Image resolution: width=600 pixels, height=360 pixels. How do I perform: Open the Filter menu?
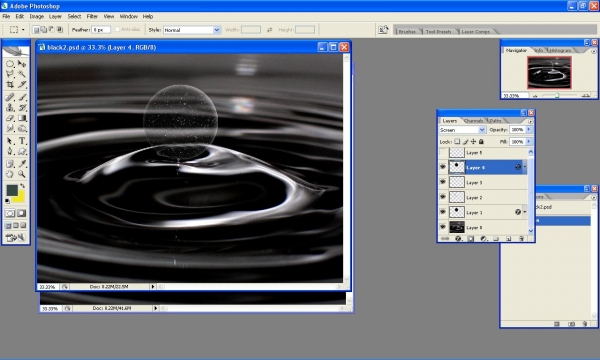[x=92, y=16]
